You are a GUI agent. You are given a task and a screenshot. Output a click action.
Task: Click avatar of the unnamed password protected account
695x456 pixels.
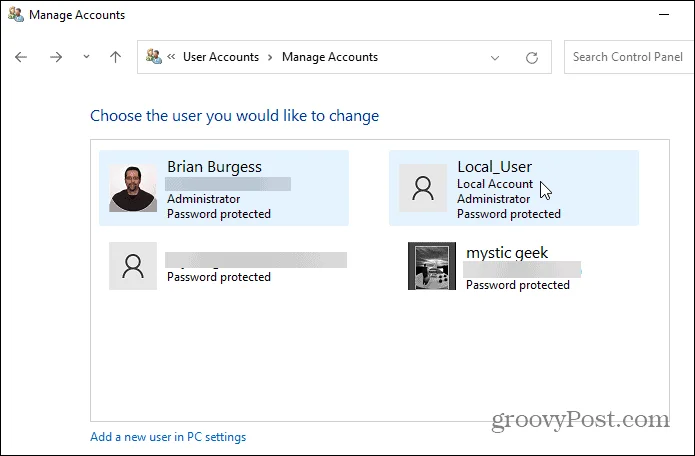point(133,266)
